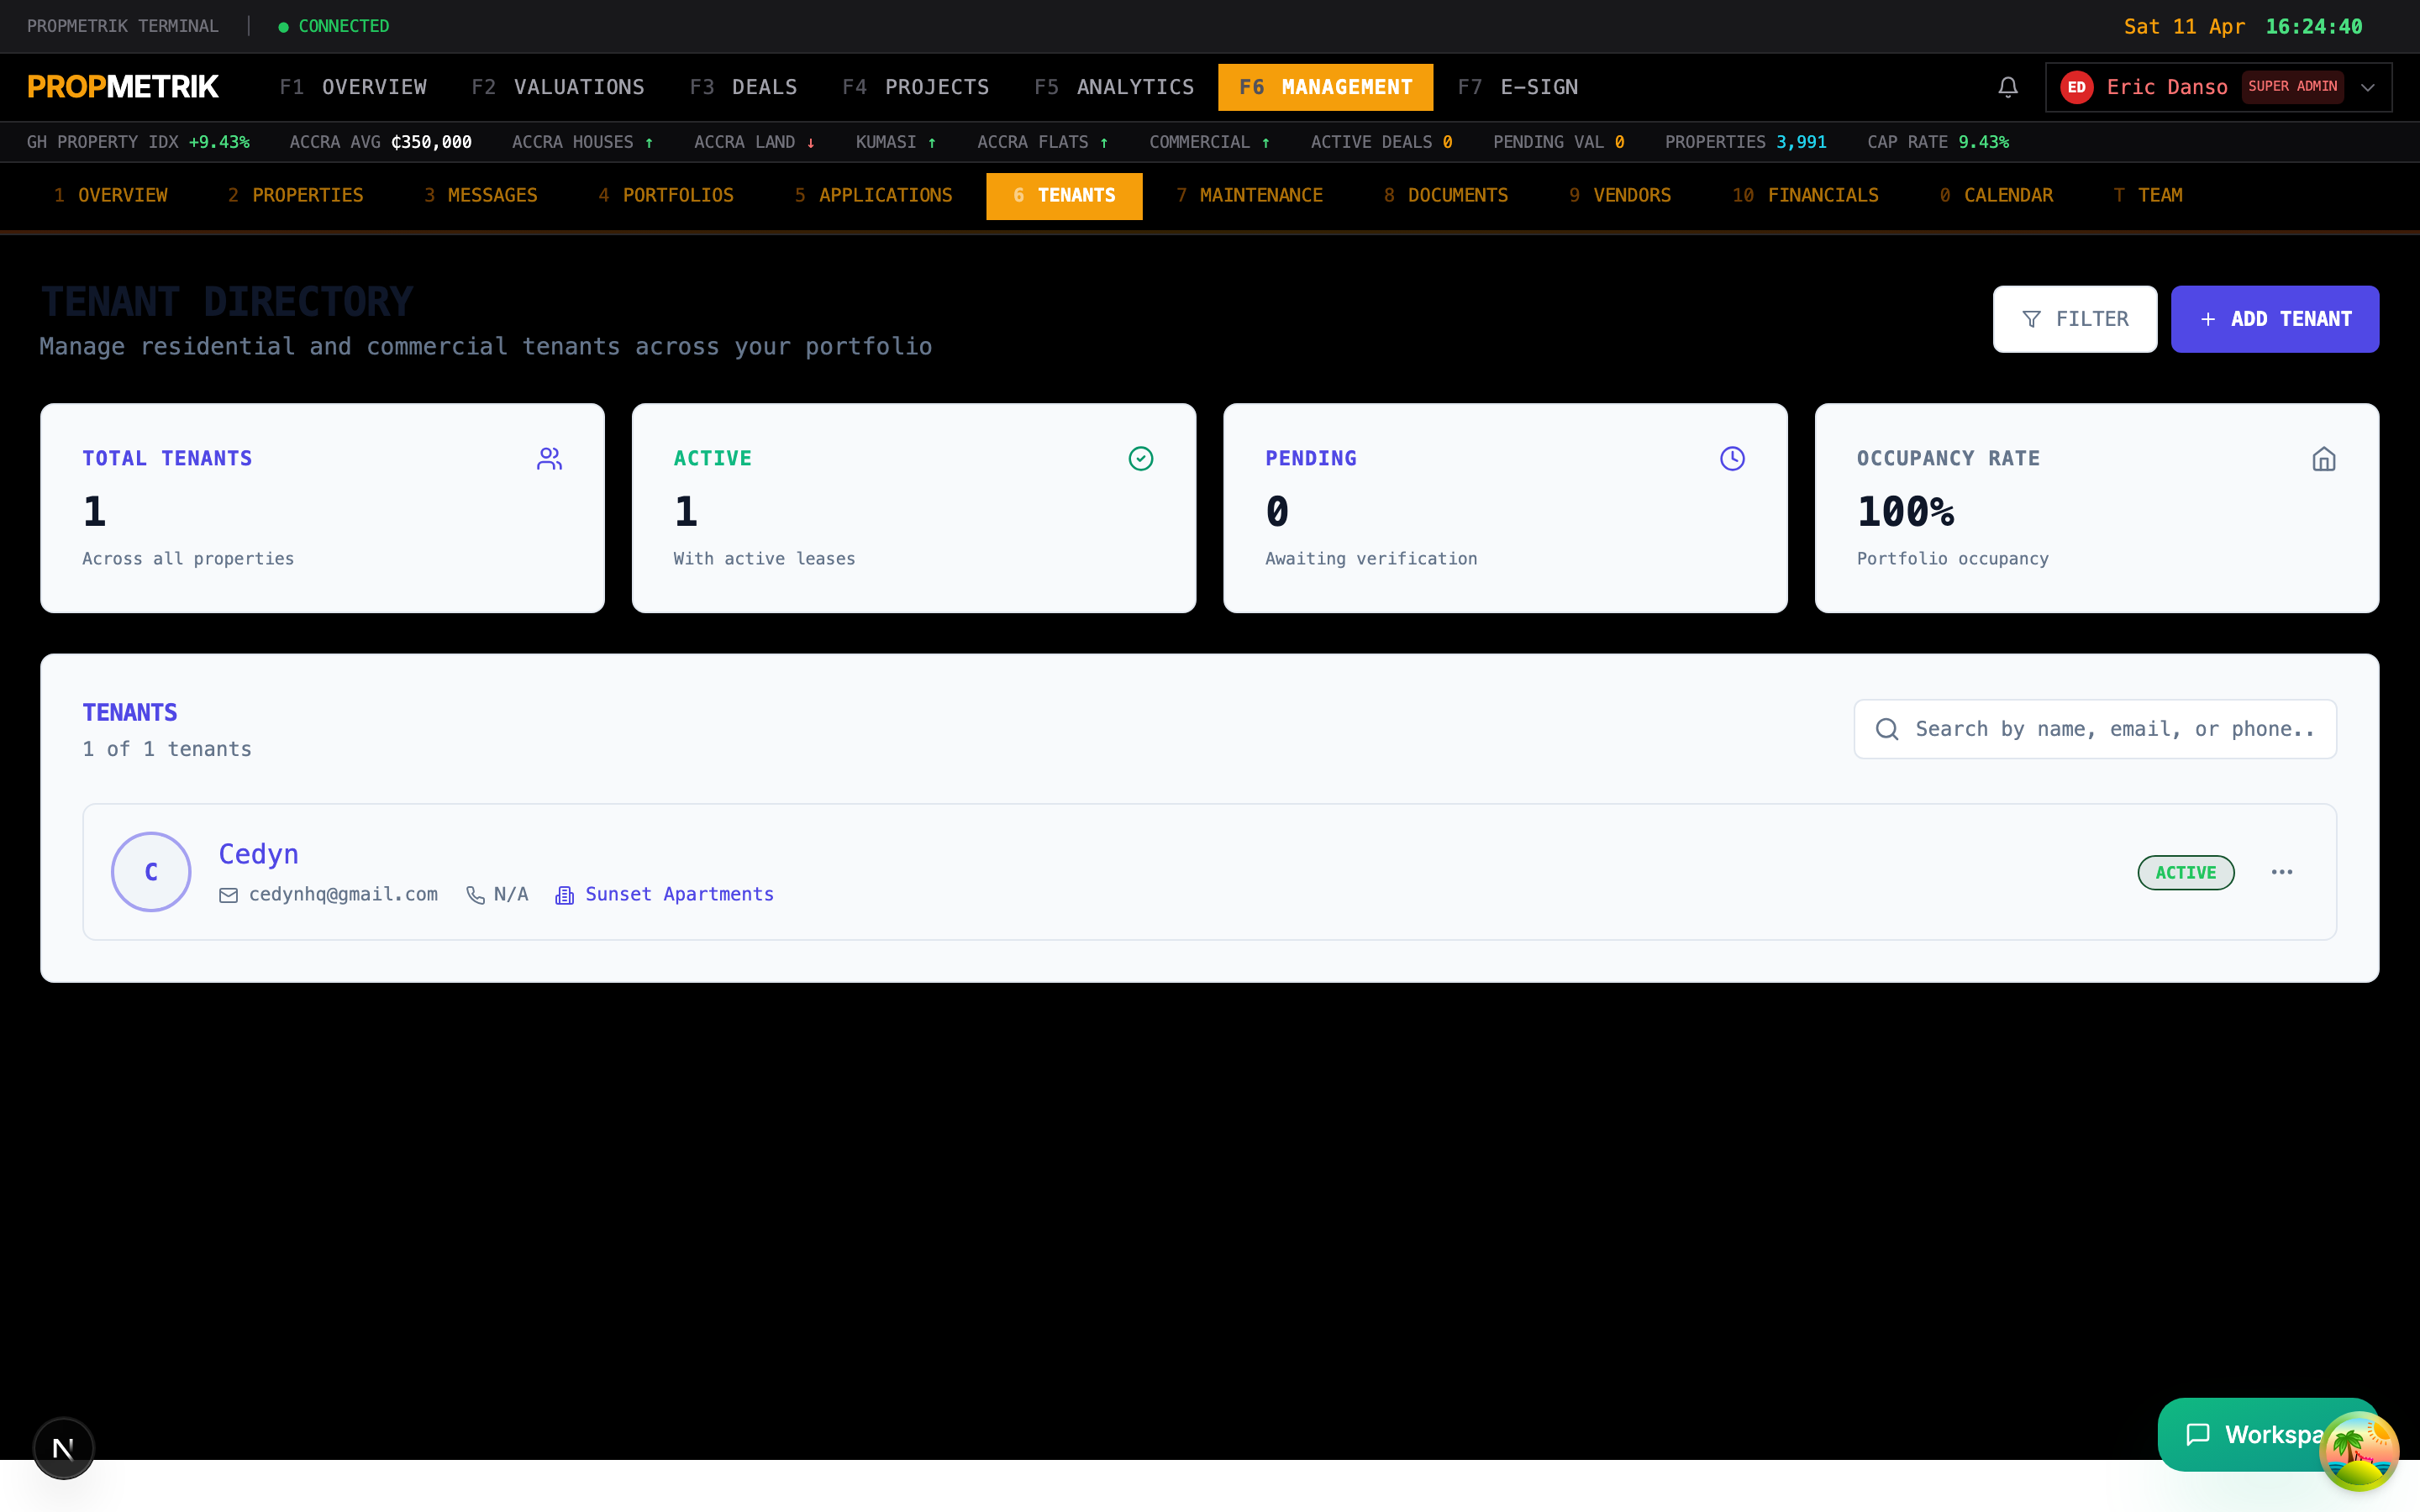
Task: Open the 4 Portfolios sub-tab
Action: (x=666, y=196)
